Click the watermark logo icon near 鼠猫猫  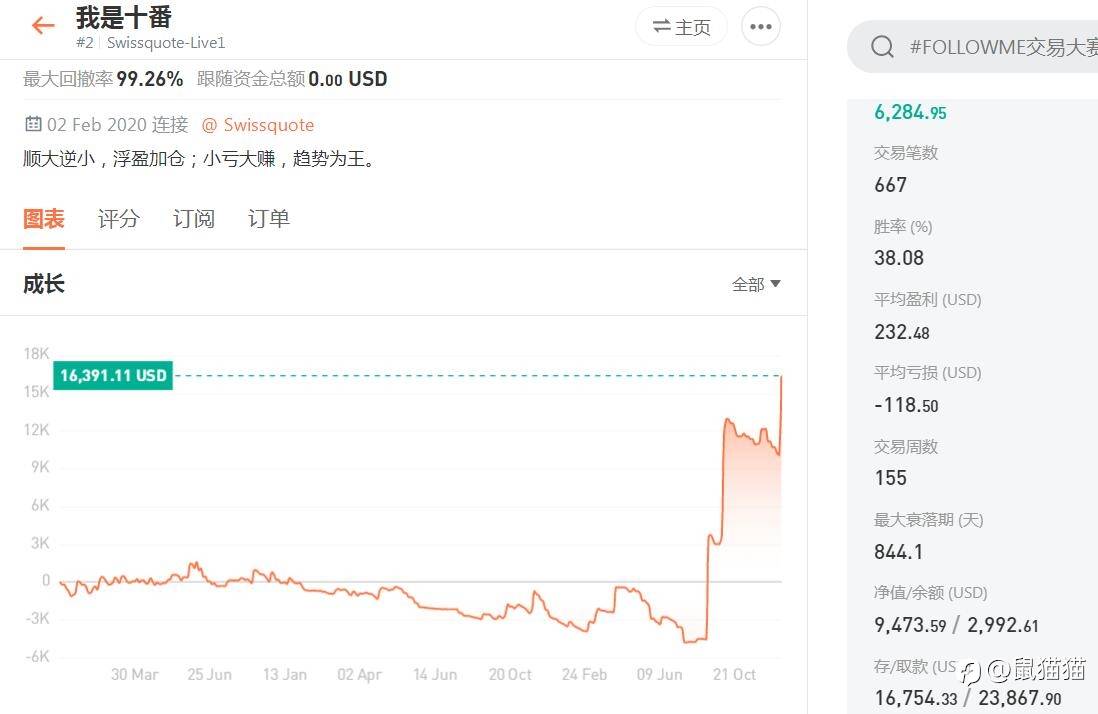coord(970,672)
